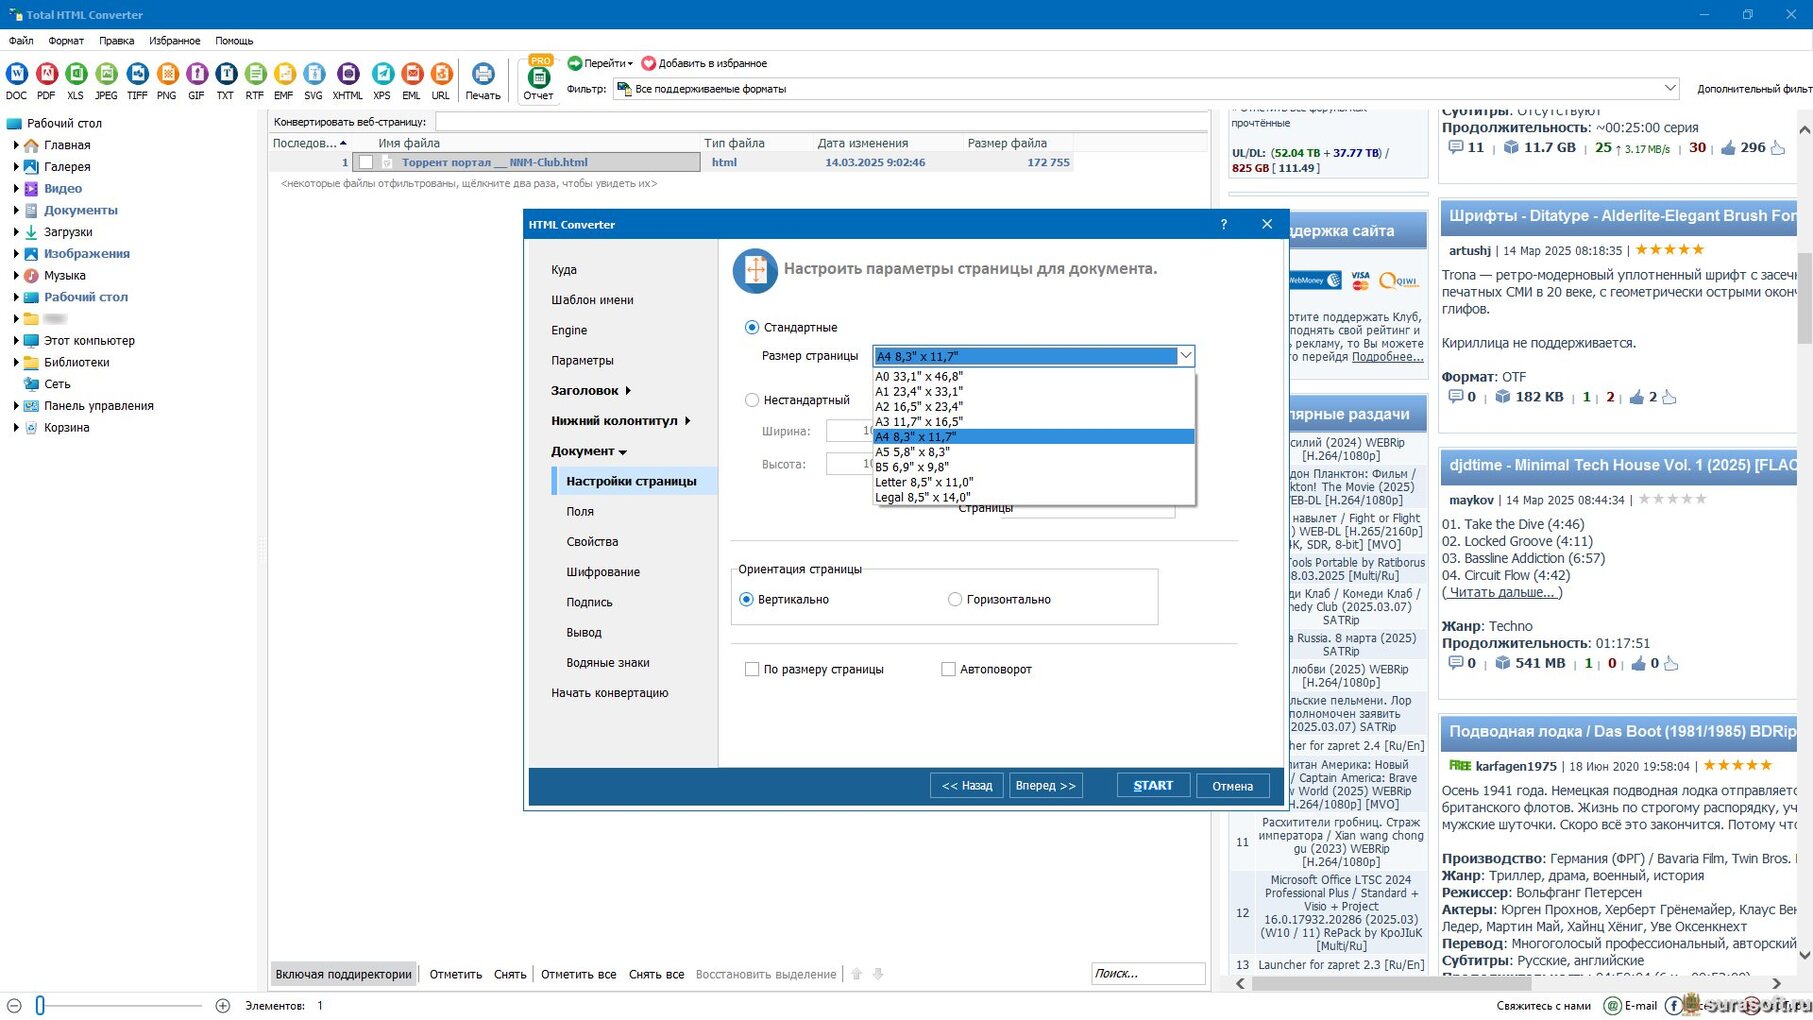Click the Отмена button
This screenshot has height=1020, width=1813.
1232,786
